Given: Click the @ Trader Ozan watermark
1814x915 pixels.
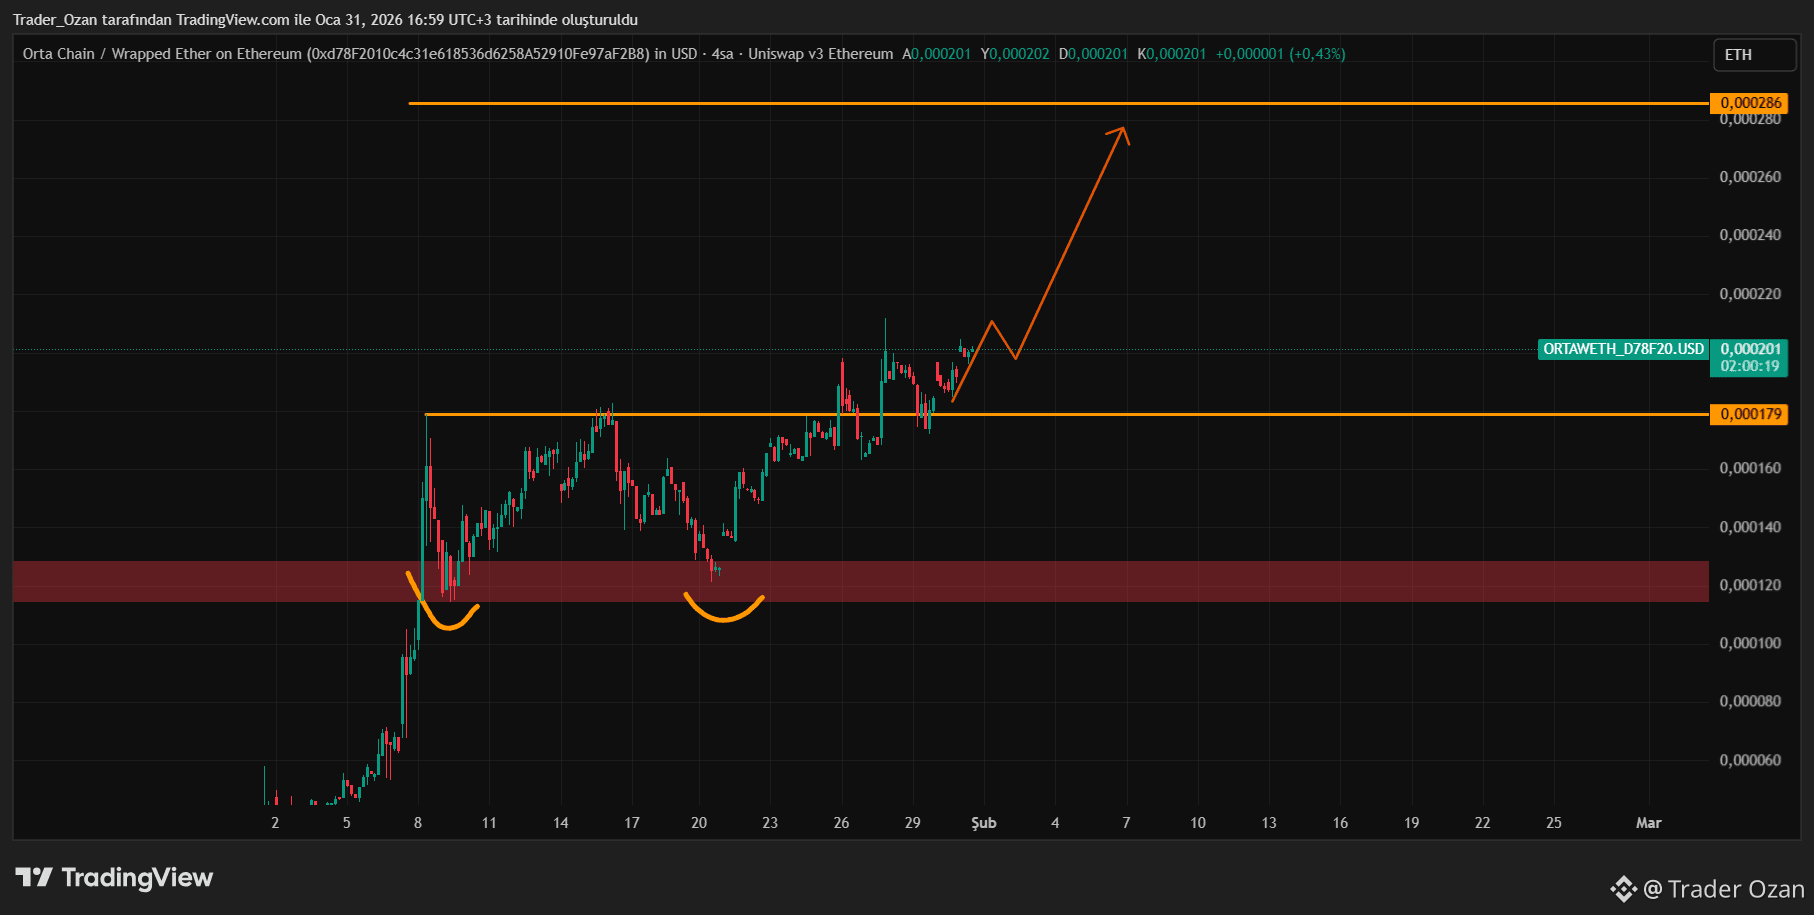Looking at the screenshot, I should (1723, 889).
